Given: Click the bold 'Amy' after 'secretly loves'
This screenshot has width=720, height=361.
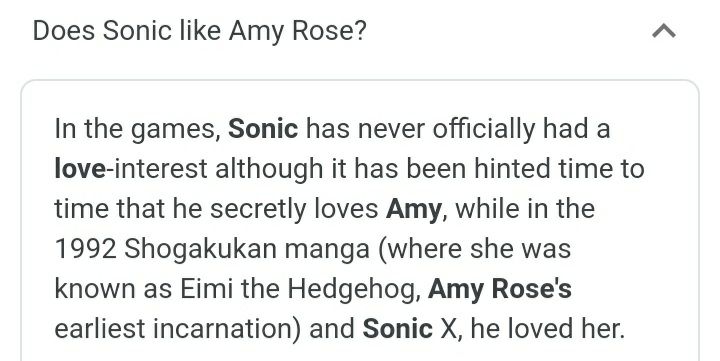Looking at the screenshot, I should click(x=414, y=210).
